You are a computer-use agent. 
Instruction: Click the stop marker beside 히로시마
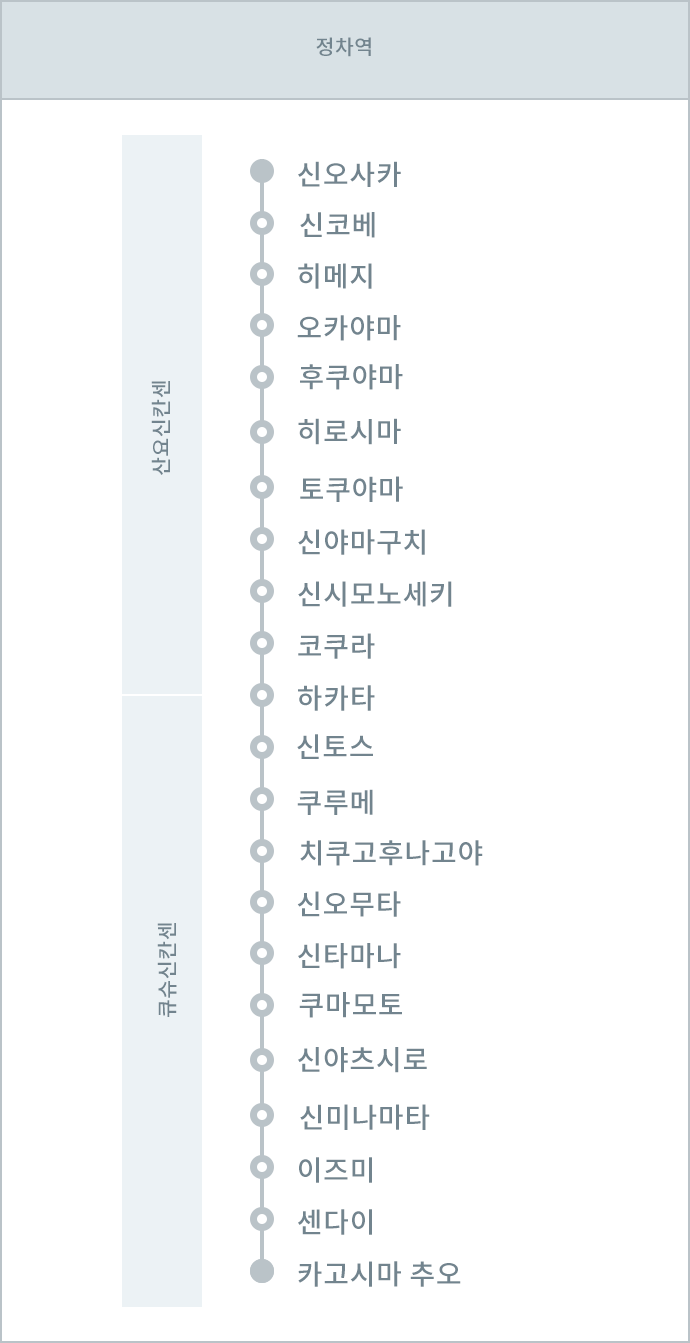[x=262, y=432]
